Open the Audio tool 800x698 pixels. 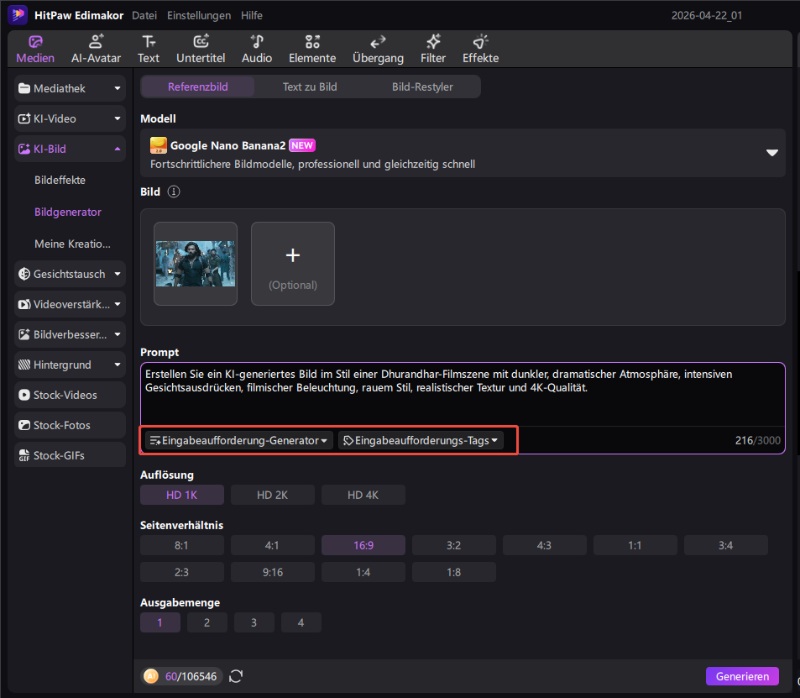click(257, 48)
